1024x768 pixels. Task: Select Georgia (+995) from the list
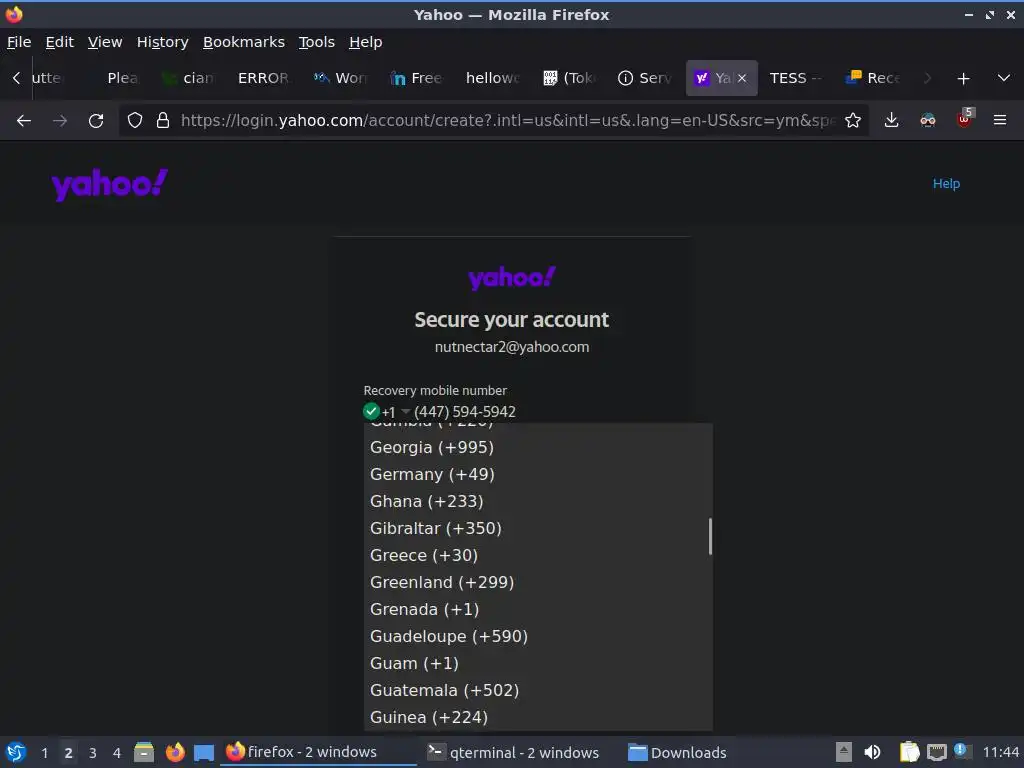coord(538,447)
